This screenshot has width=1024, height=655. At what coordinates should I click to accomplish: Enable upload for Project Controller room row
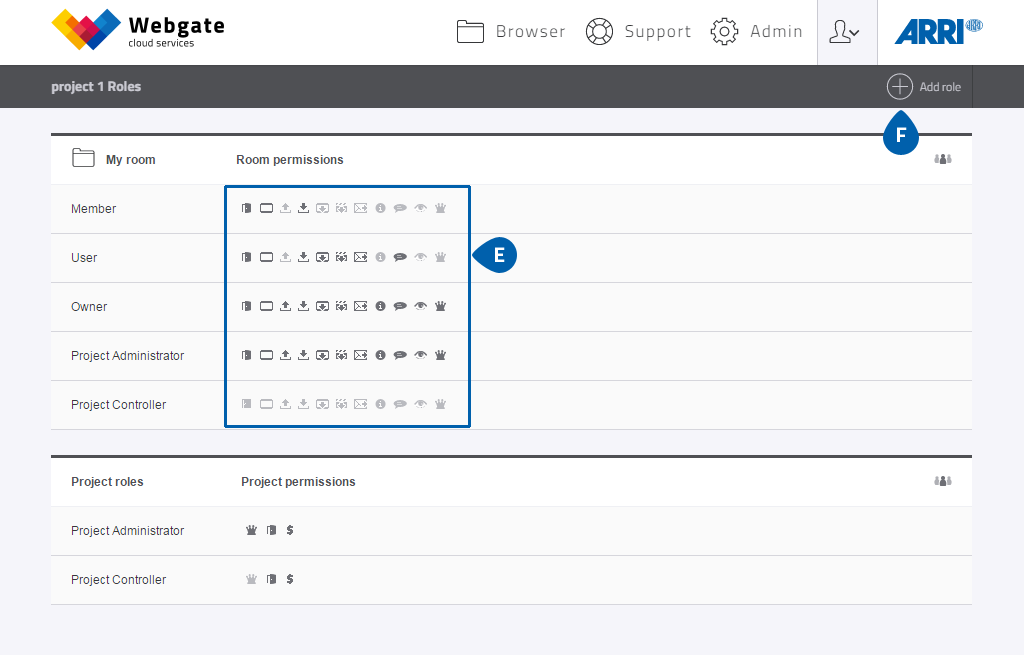point(285,404)
